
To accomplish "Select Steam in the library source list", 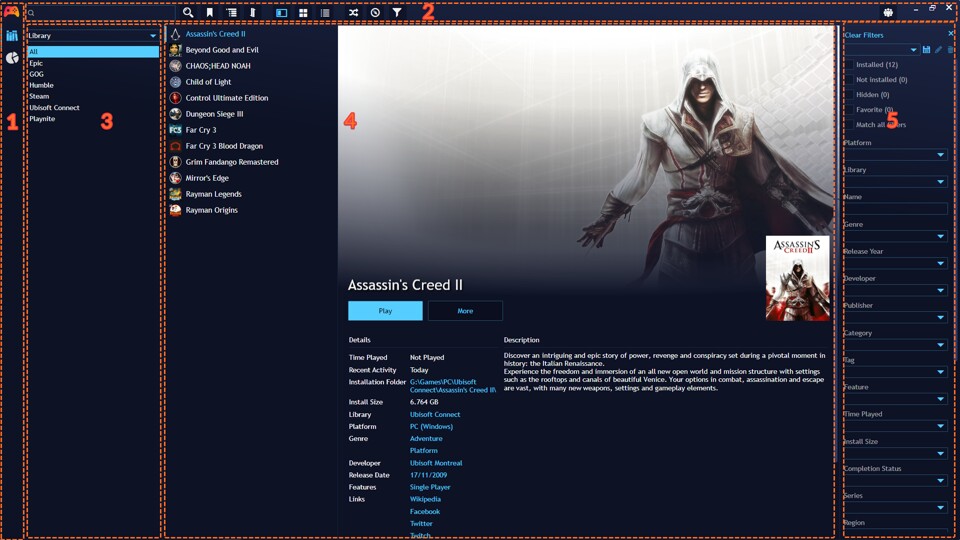I will 39,96.
